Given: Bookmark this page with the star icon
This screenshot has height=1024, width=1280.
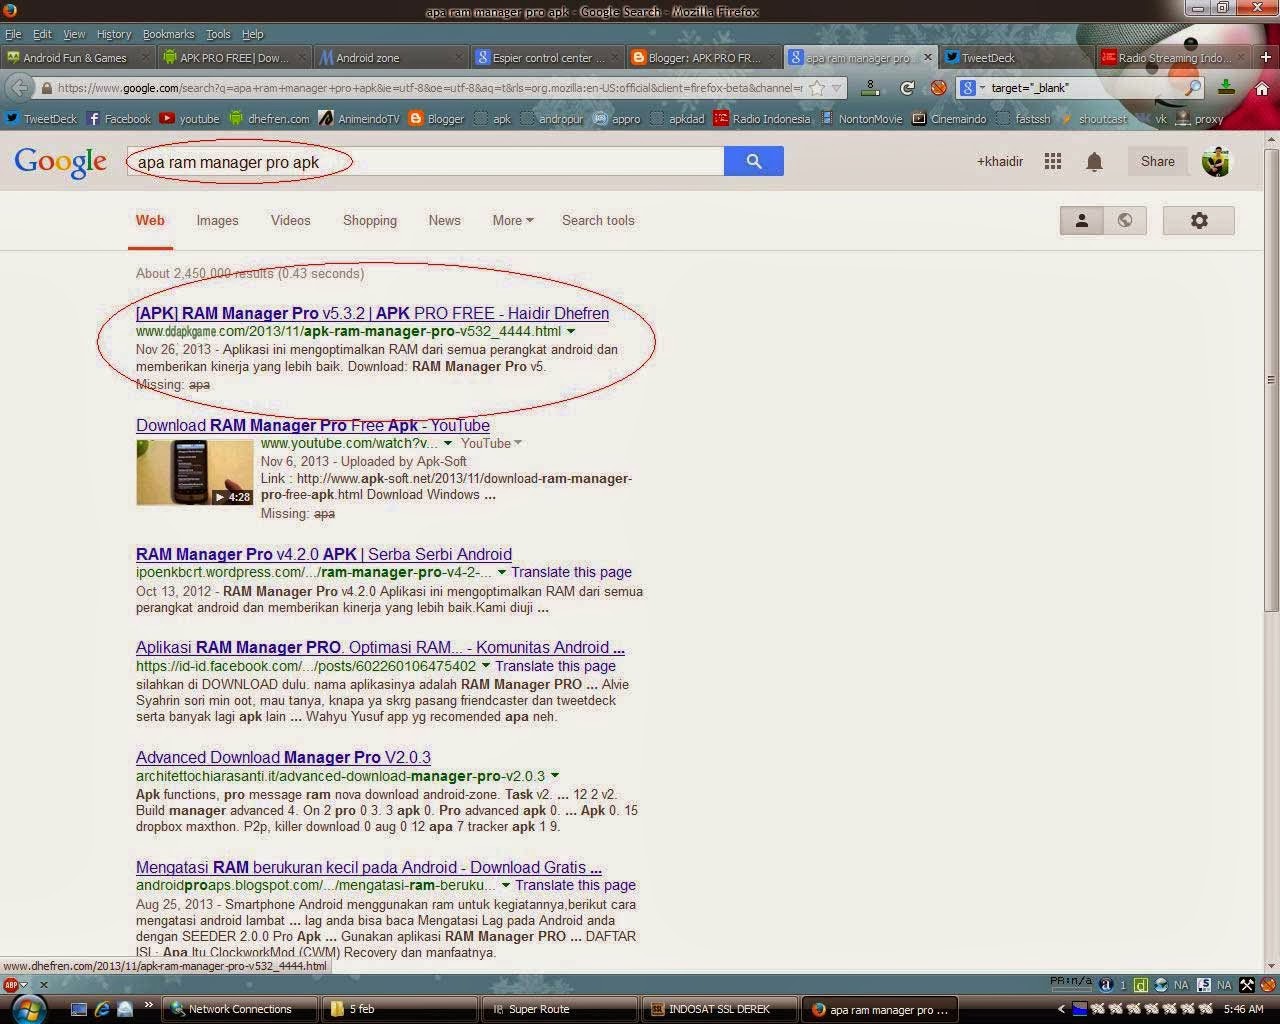Looking at the screenshot, I should [817, 88].
